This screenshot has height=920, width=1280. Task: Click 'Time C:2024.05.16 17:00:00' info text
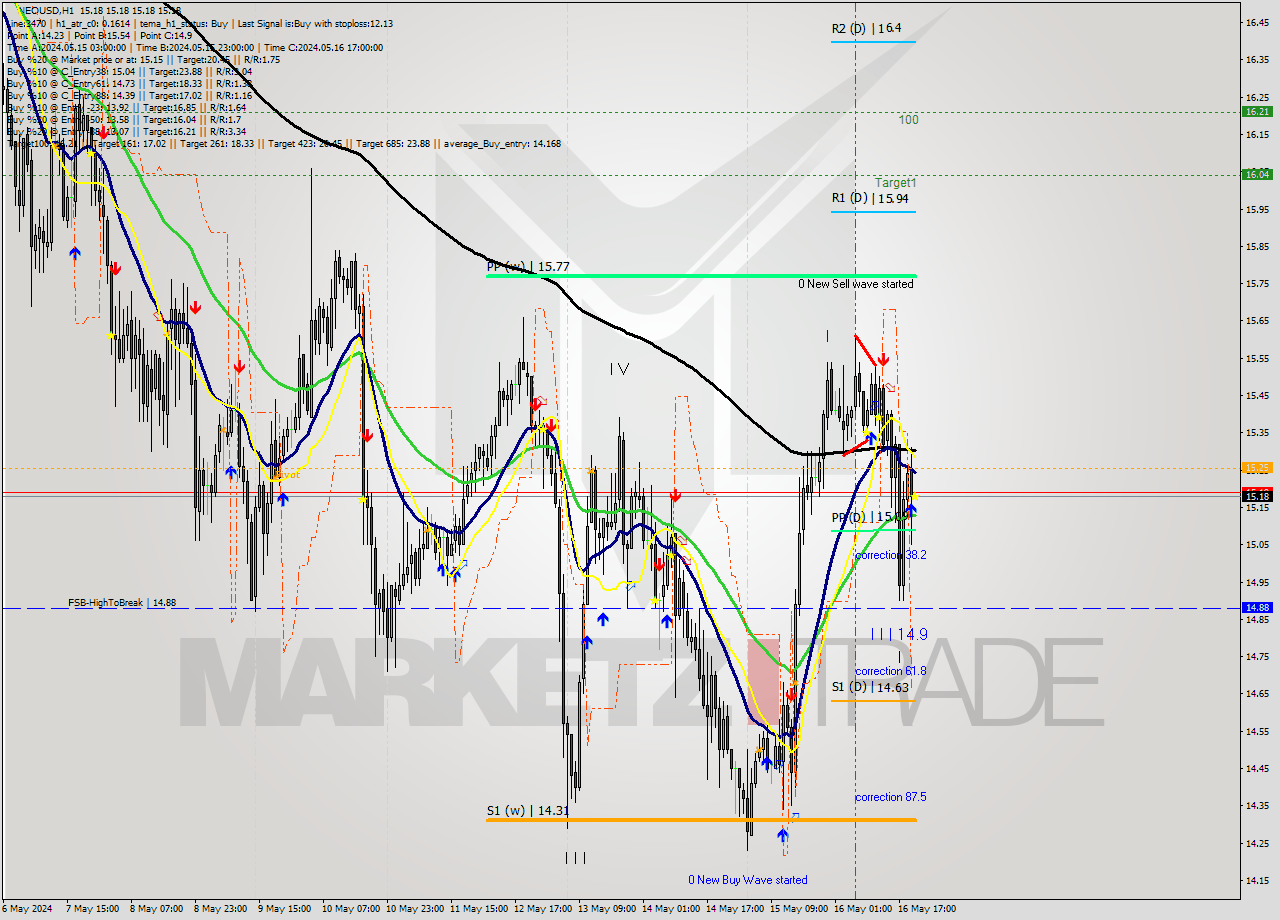point(322,47)
